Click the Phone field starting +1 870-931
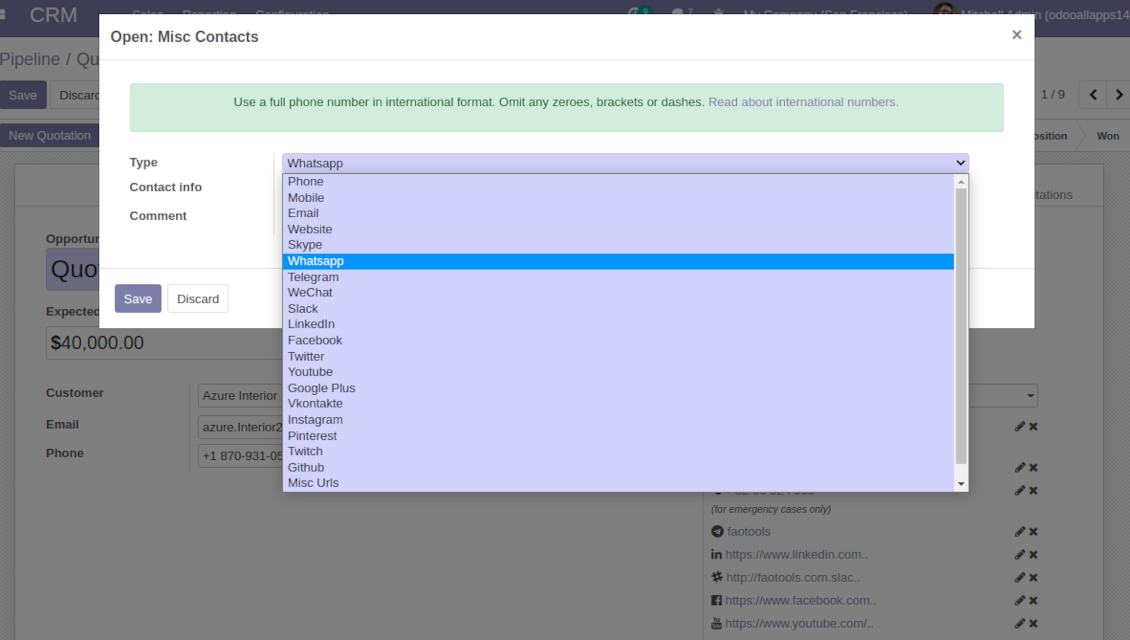 pyautogui.click(x=241, y=456)
